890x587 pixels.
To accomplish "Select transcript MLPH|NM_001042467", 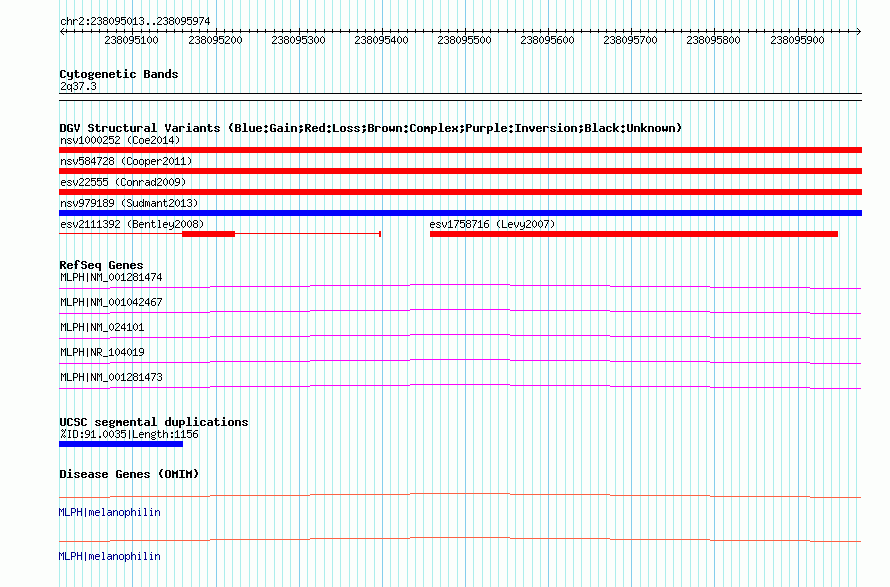I will tap(111, 303).
